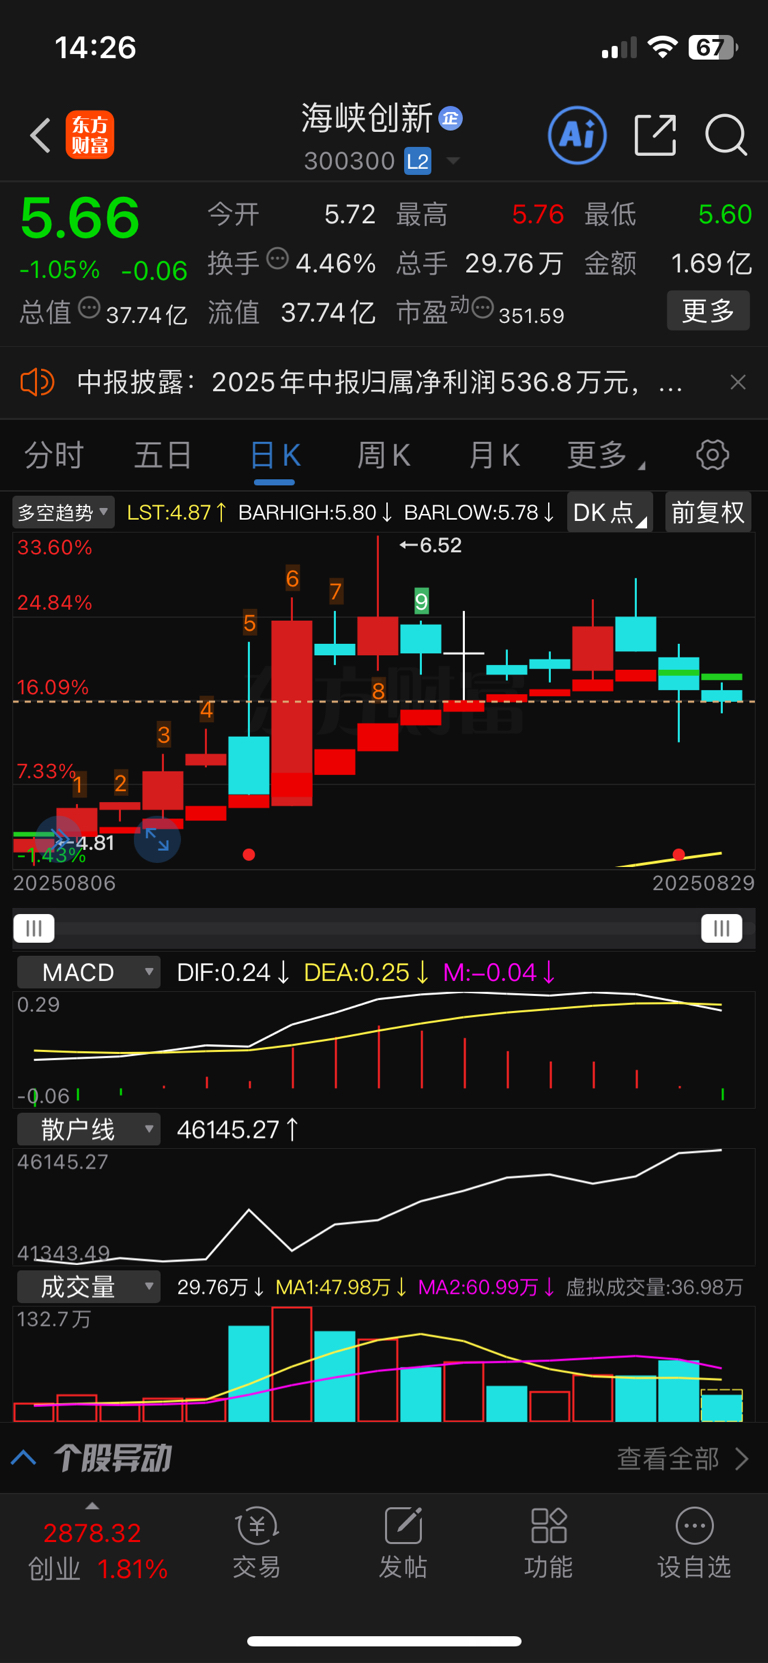Open the 发帖 post icon
Screen dimensions: 768x1663
[x=403, y=1543]
